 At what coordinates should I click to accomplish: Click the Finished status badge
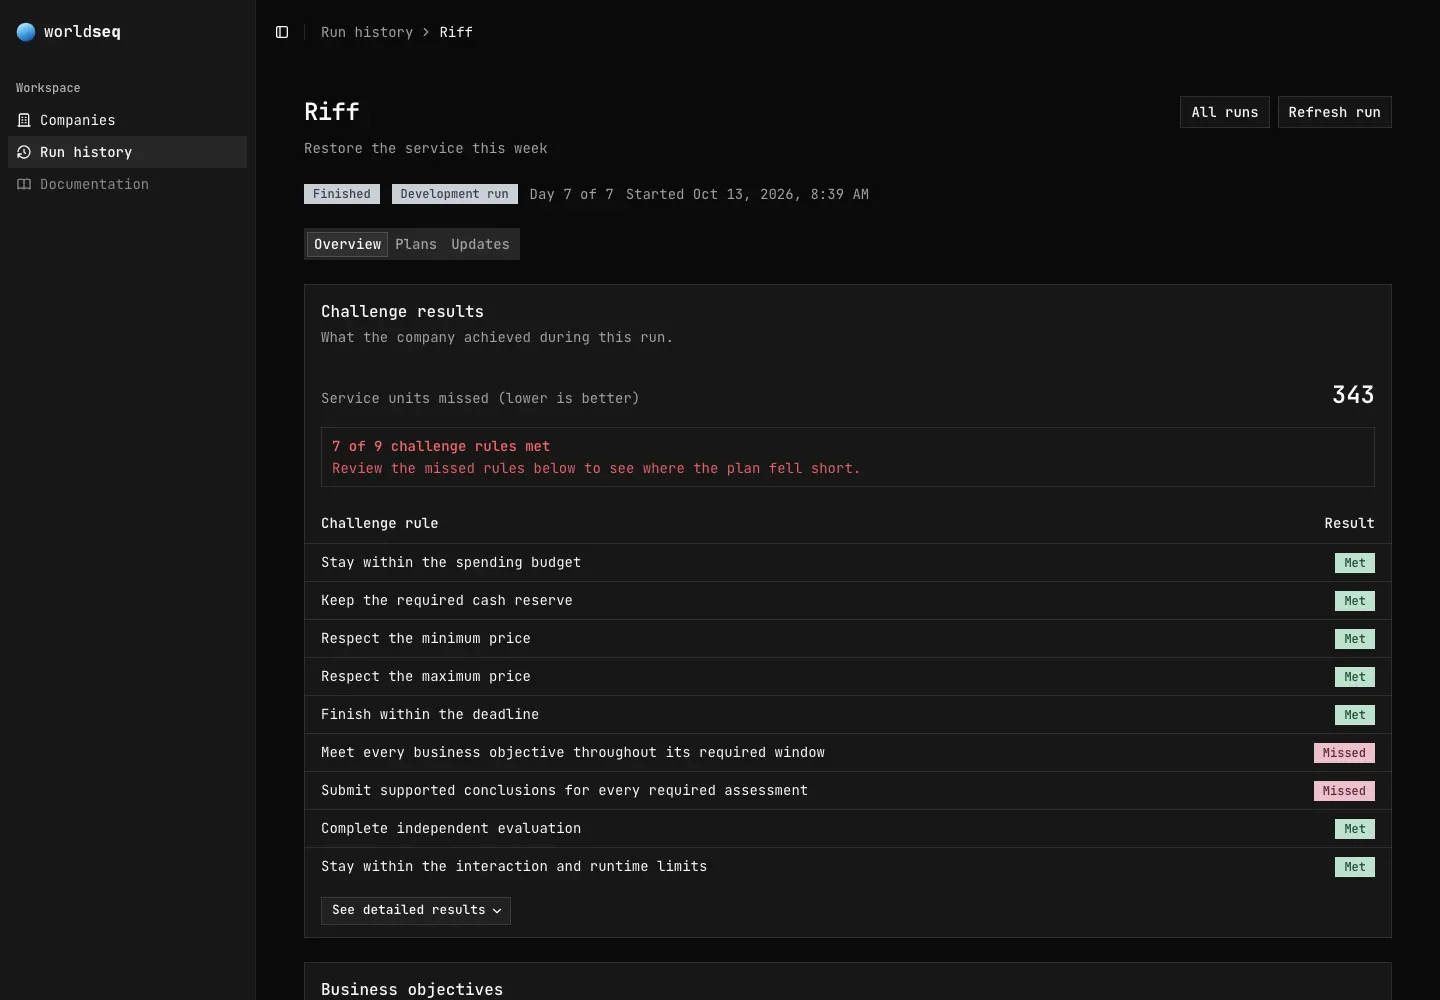(342, 194)
